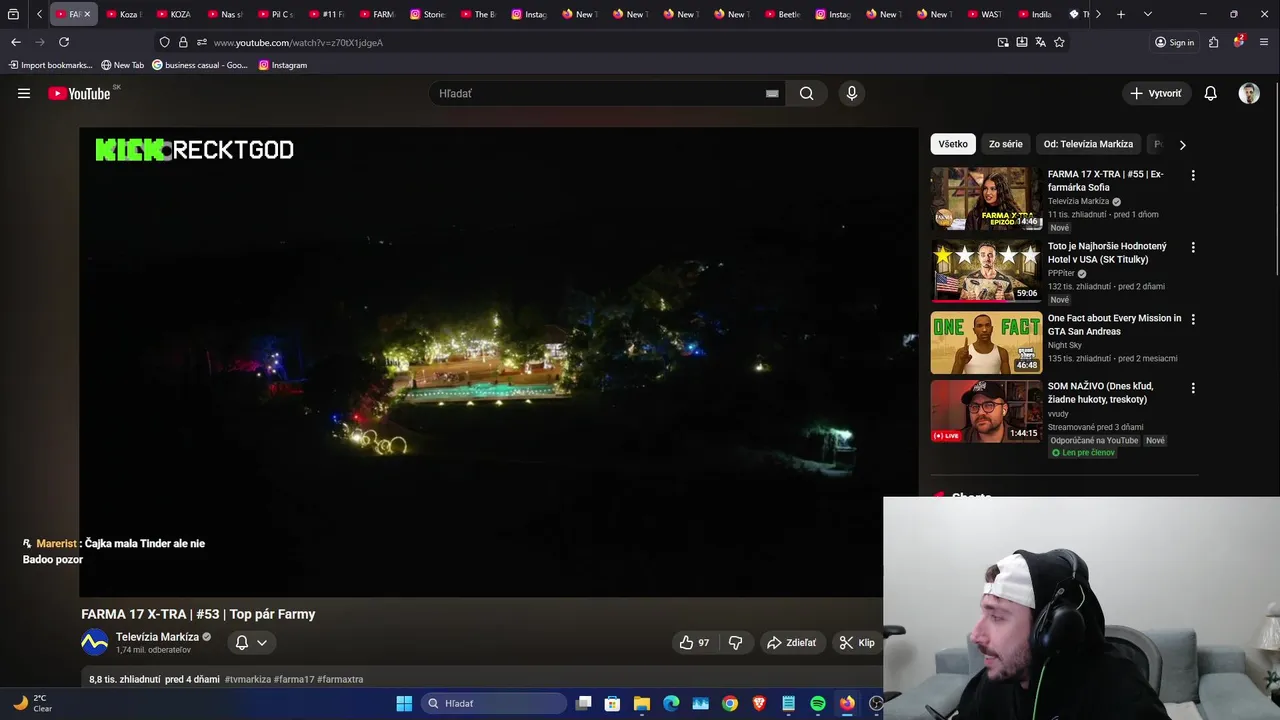Click the browser address bar URL
The height and width of the screenshot is (720, 1280).
coord(298,43)
